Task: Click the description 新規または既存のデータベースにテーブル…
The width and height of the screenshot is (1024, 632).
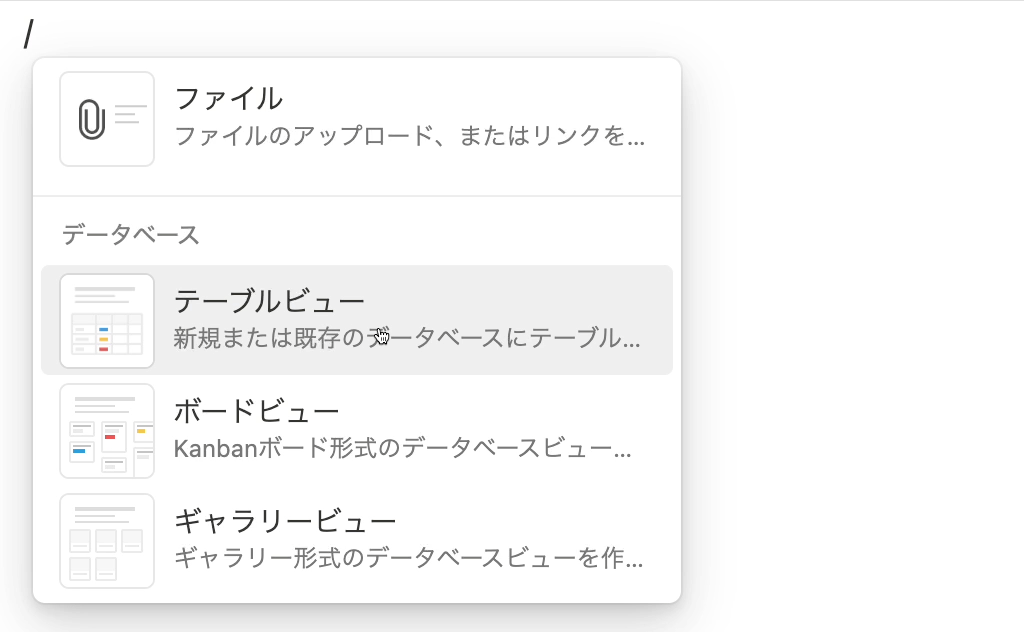Action: pyautogui.click(x=408, y=338)
